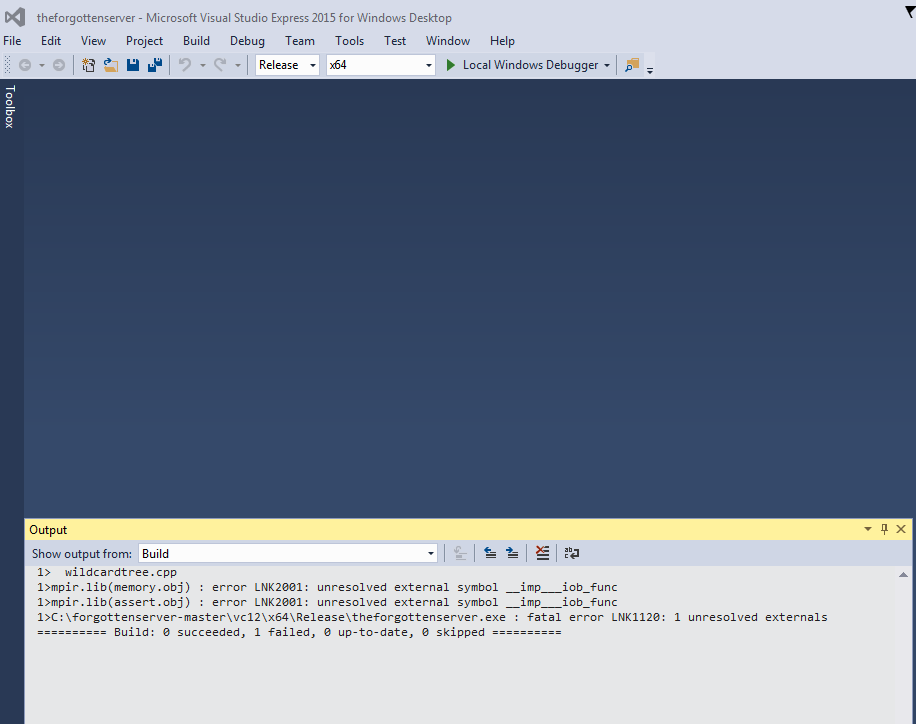916x724 pixels.
Task: Navigate forward with the forward arrow icon
Action: (x=59, y=65)
